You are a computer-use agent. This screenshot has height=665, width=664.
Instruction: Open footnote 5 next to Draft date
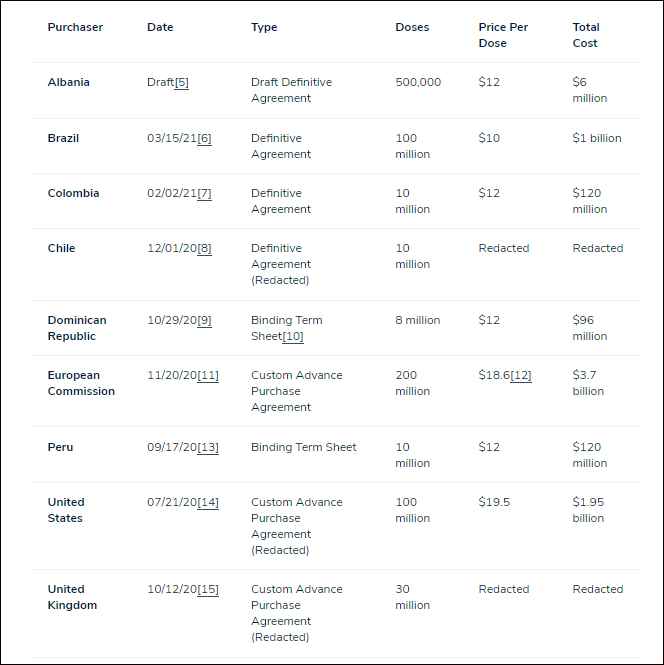click(181, 83)
